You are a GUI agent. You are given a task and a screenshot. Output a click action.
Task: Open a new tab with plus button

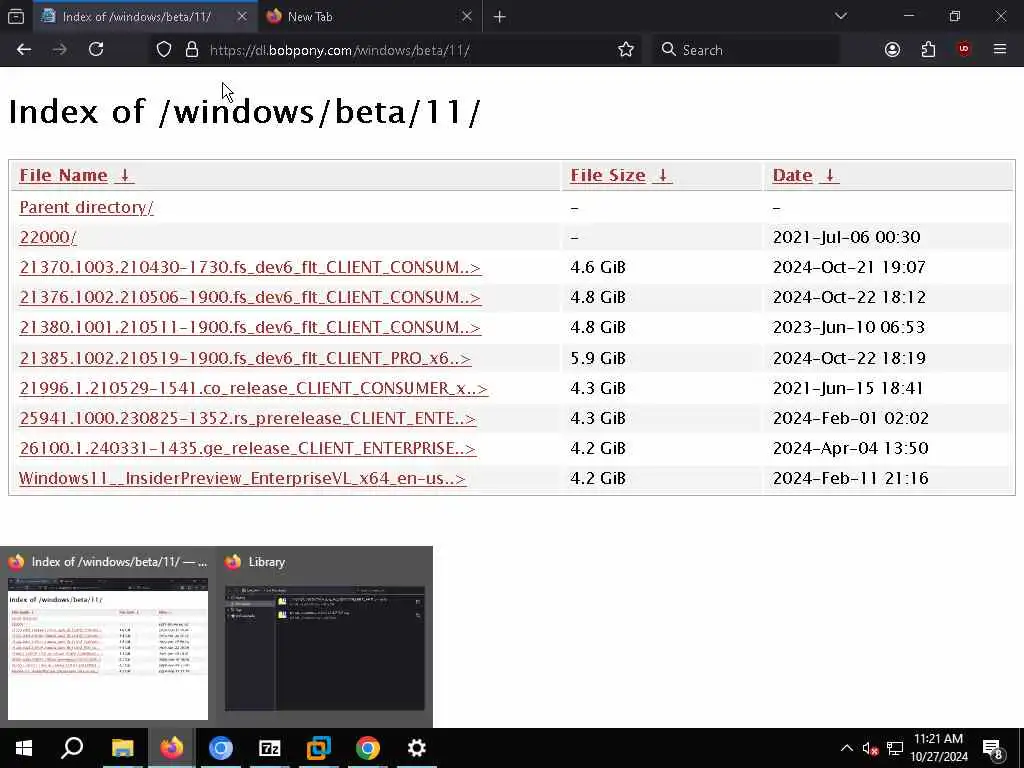[500, 17]
